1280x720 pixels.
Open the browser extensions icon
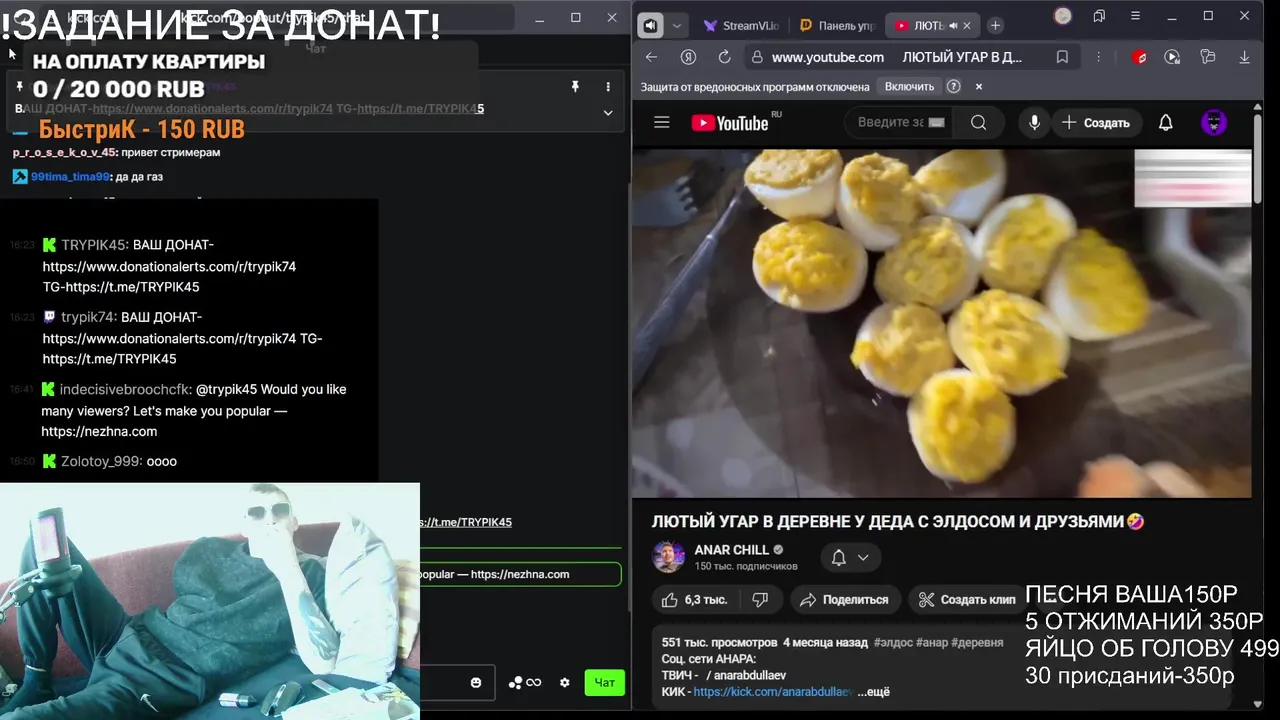1208,57
